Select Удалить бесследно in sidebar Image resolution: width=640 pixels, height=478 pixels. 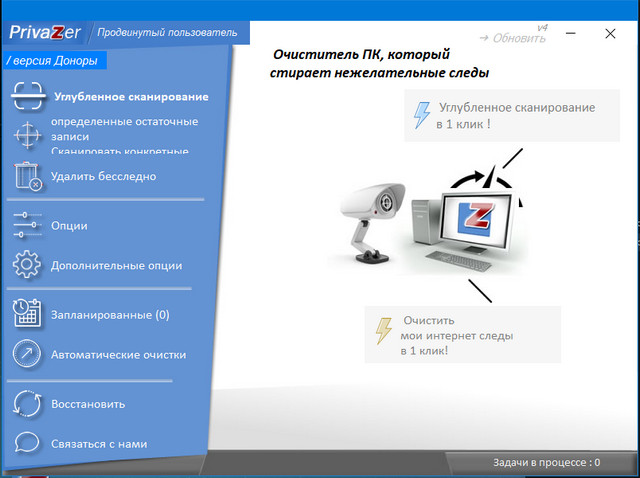(103, 176)
